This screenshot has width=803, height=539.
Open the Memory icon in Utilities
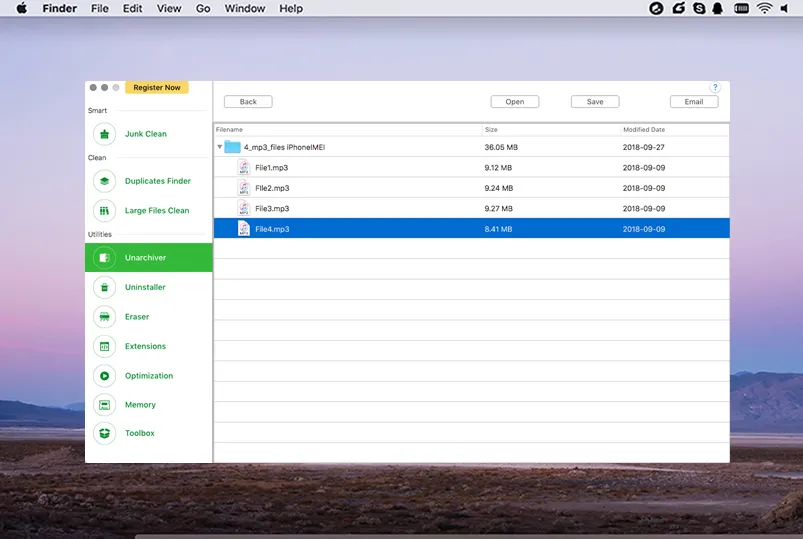[x=104, y=405]
